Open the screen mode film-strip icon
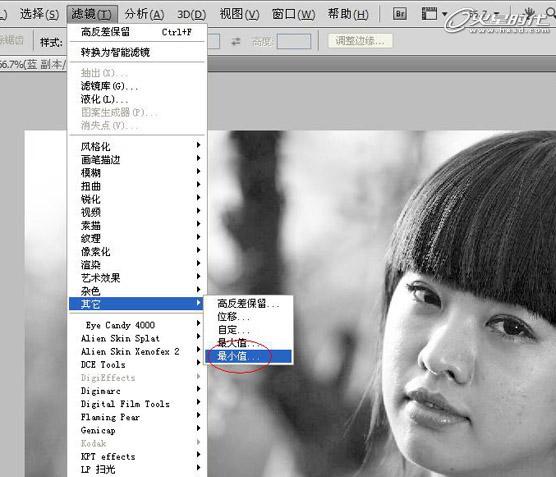The width and height of the screenshot is (556, 477). (429, 14)
